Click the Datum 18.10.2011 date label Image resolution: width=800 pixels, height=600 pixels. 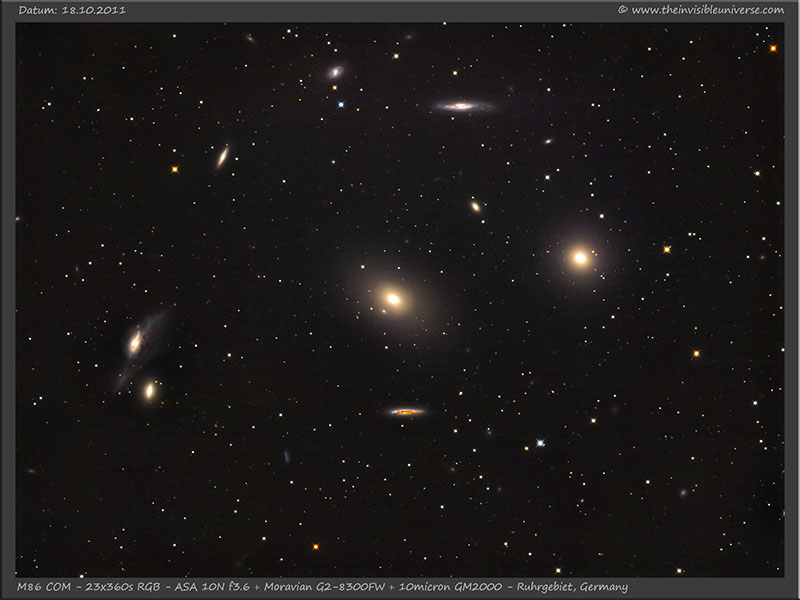click(x=58, y=10)
